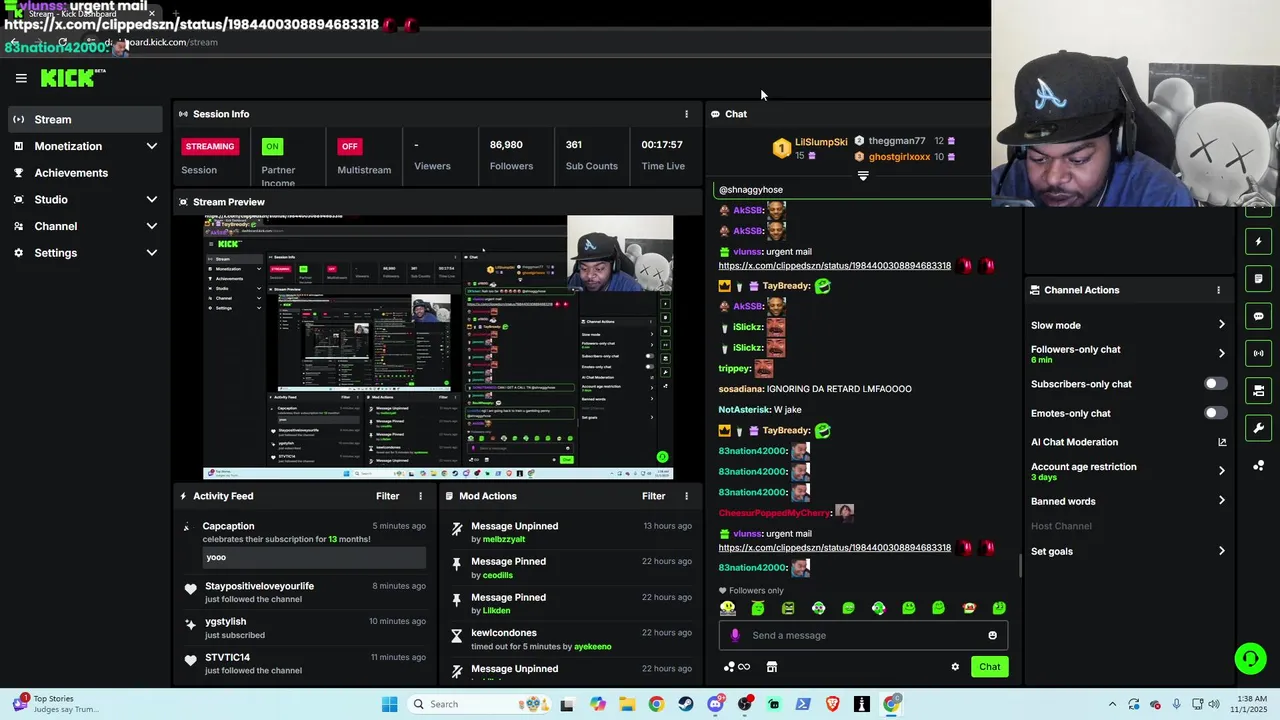
Task: Open Set goals arrow
Action: click(1221, 551)
